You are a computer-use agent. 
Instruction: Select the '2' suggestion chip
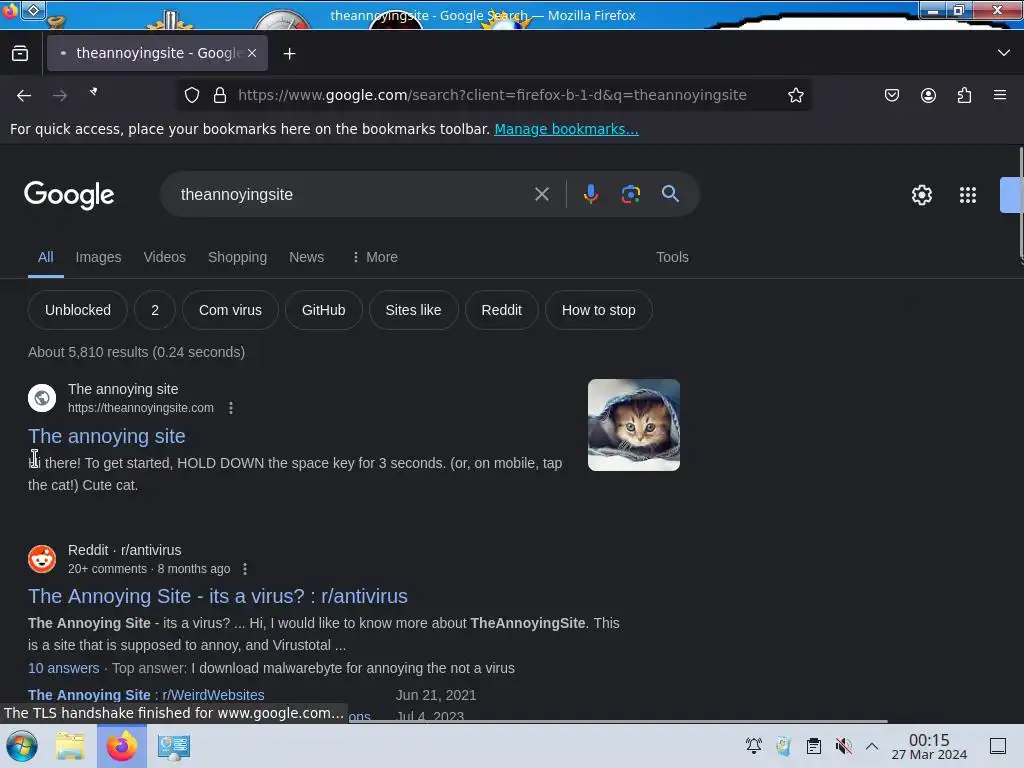tap(155, 310)
